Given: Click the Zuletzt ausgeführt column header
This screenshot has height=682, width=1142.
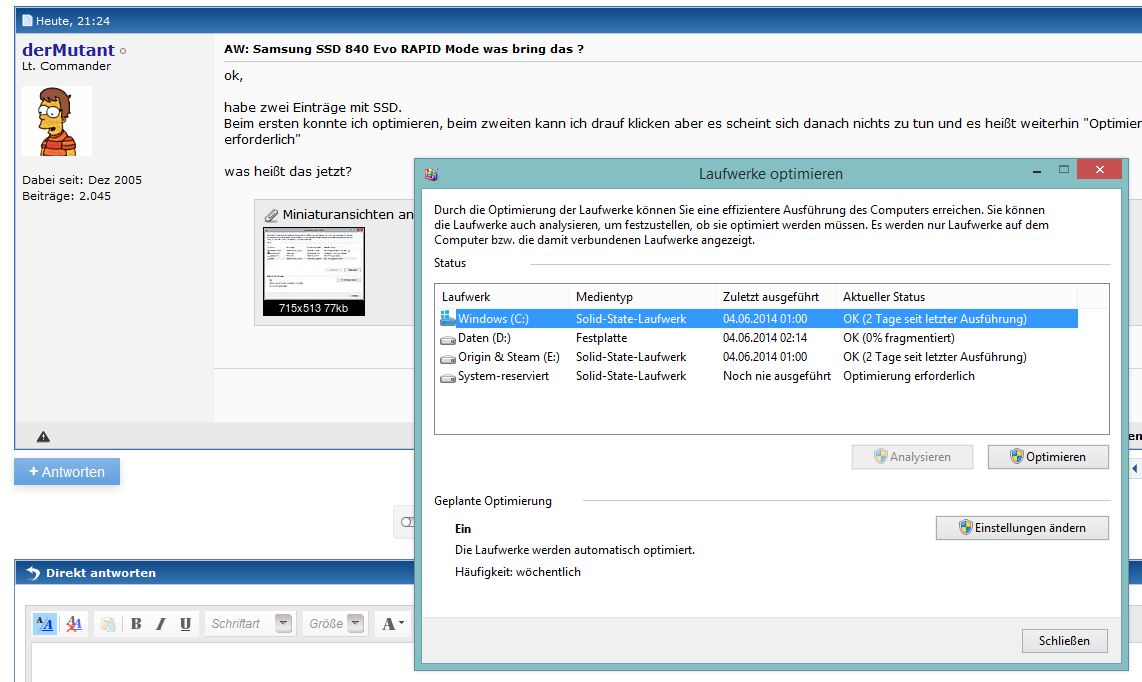Looking at the screenshot, I should [776, 297].
